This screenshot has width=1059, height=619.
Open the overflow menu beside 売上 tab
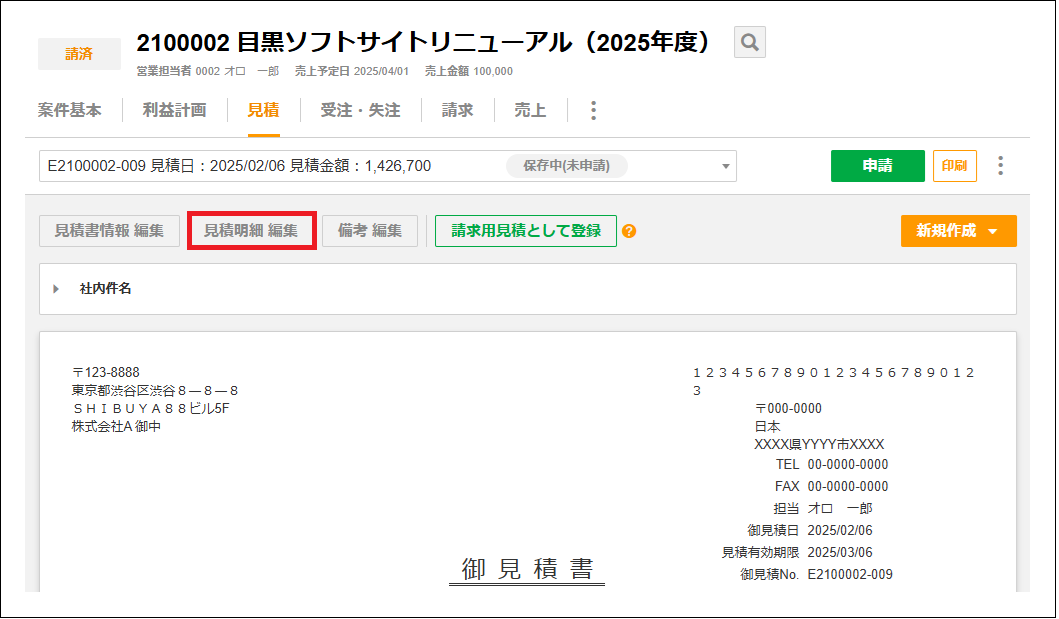(x=593, y=110)
